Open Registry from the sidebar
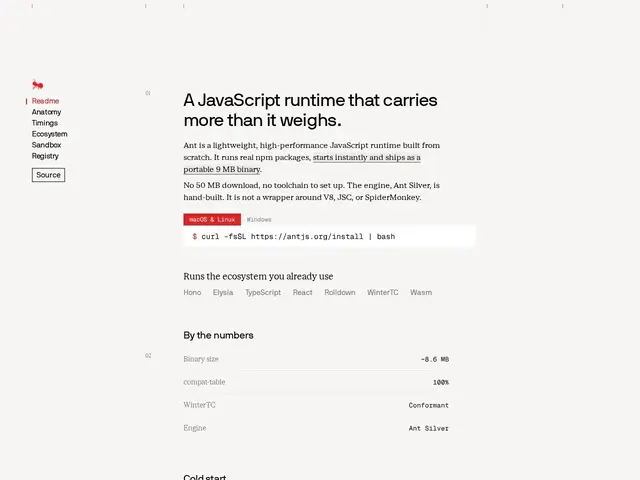This screenshot has width=640, height=480. [x=45, y=156]
